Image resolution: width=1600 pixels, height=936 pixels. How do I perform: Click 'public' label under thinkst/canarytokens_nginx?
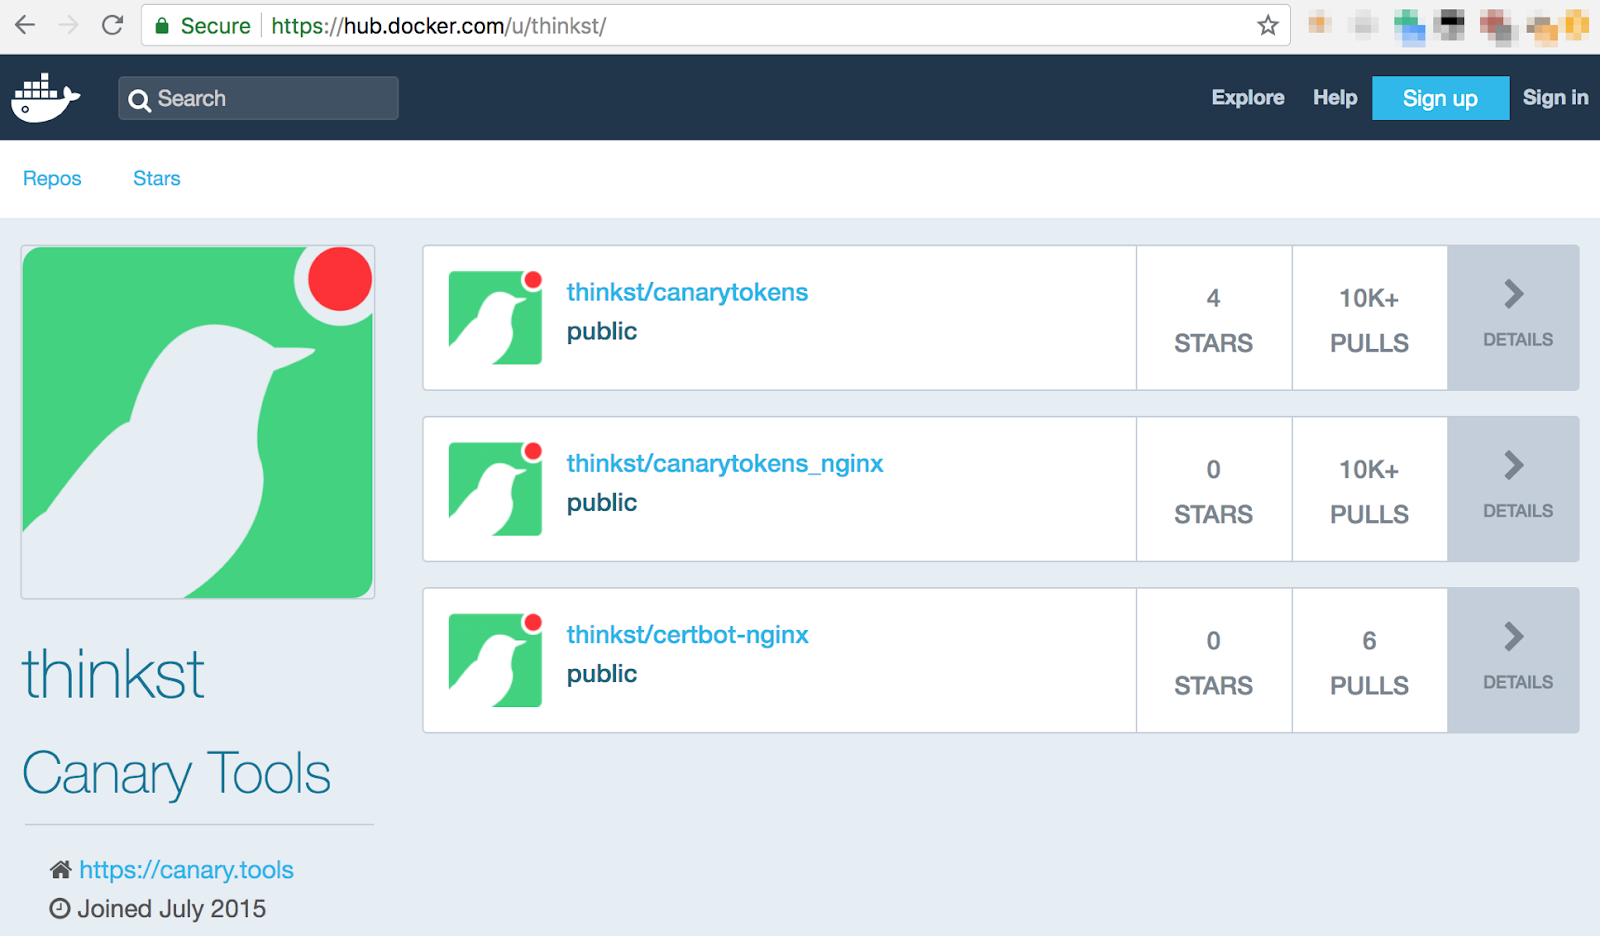[x=602, y=503]
